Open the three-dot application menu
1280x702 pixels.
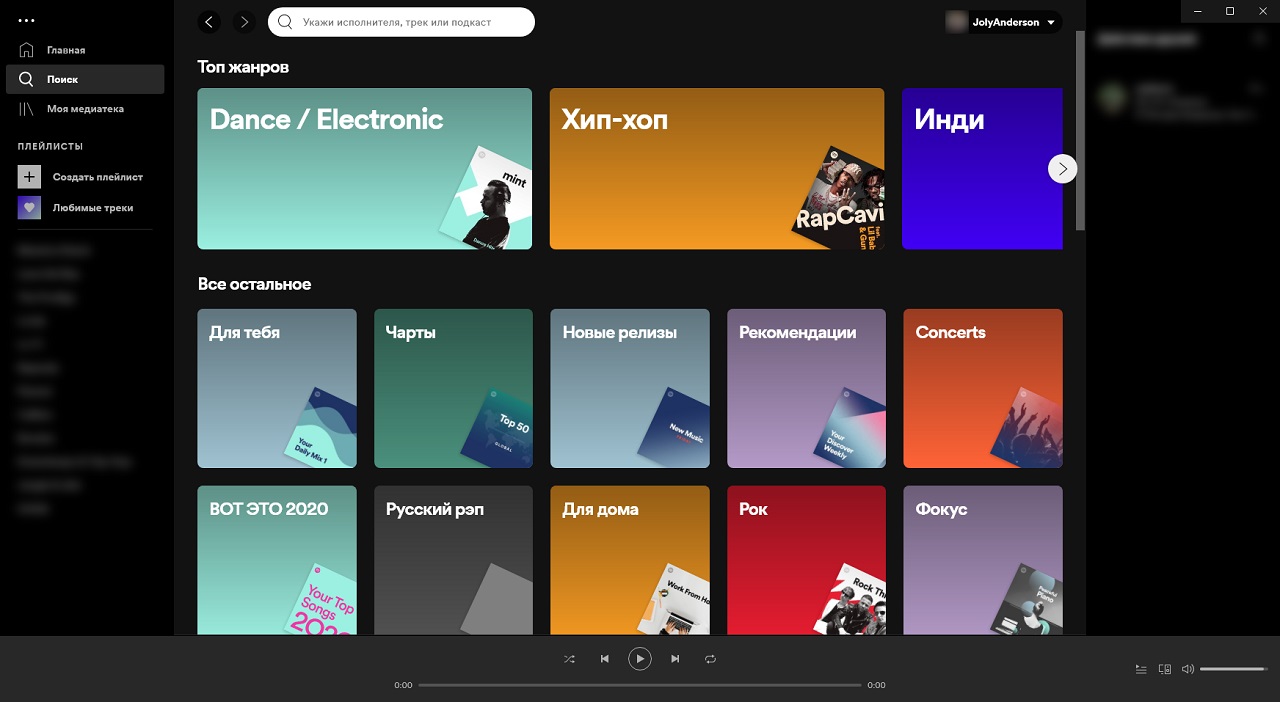click(x=26, y=20)
